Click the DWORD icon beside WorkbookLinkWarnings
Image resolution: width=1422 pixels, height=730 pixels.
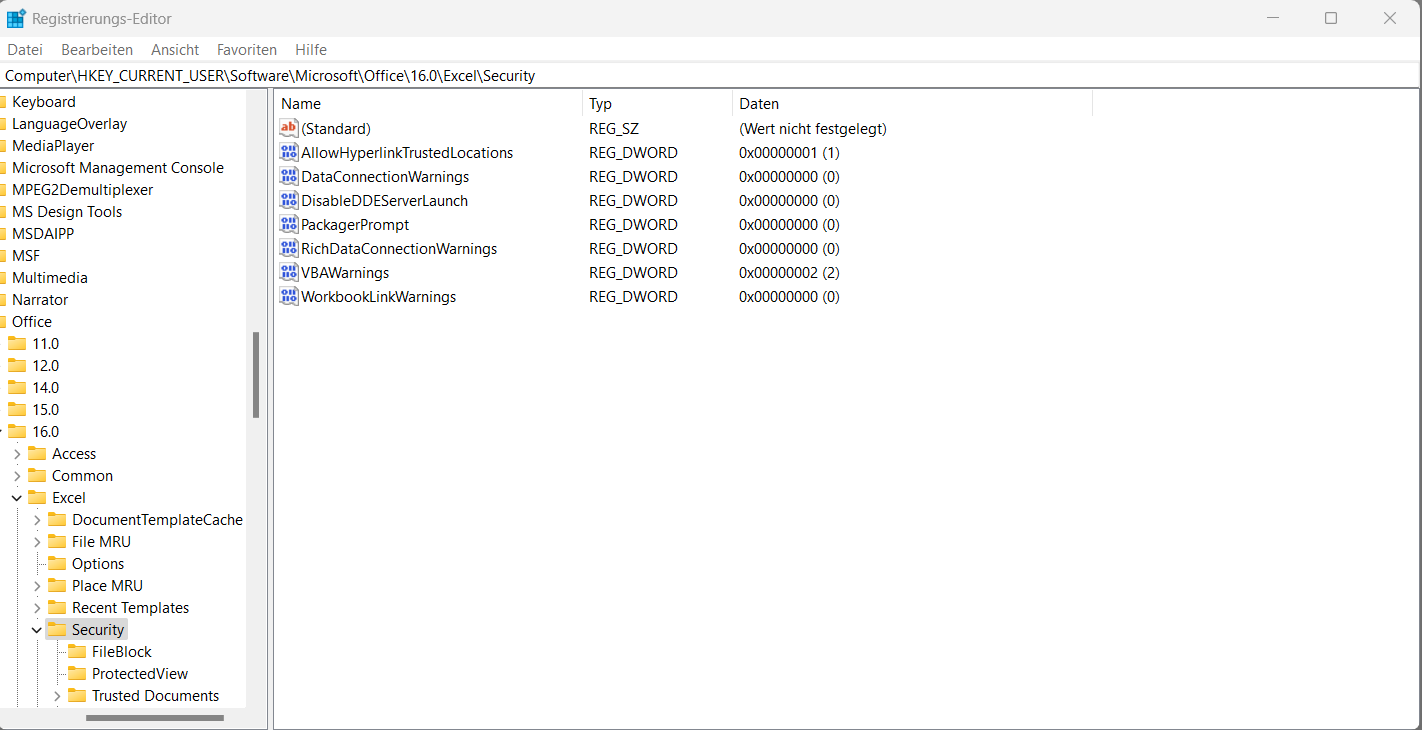pos(289,296)
